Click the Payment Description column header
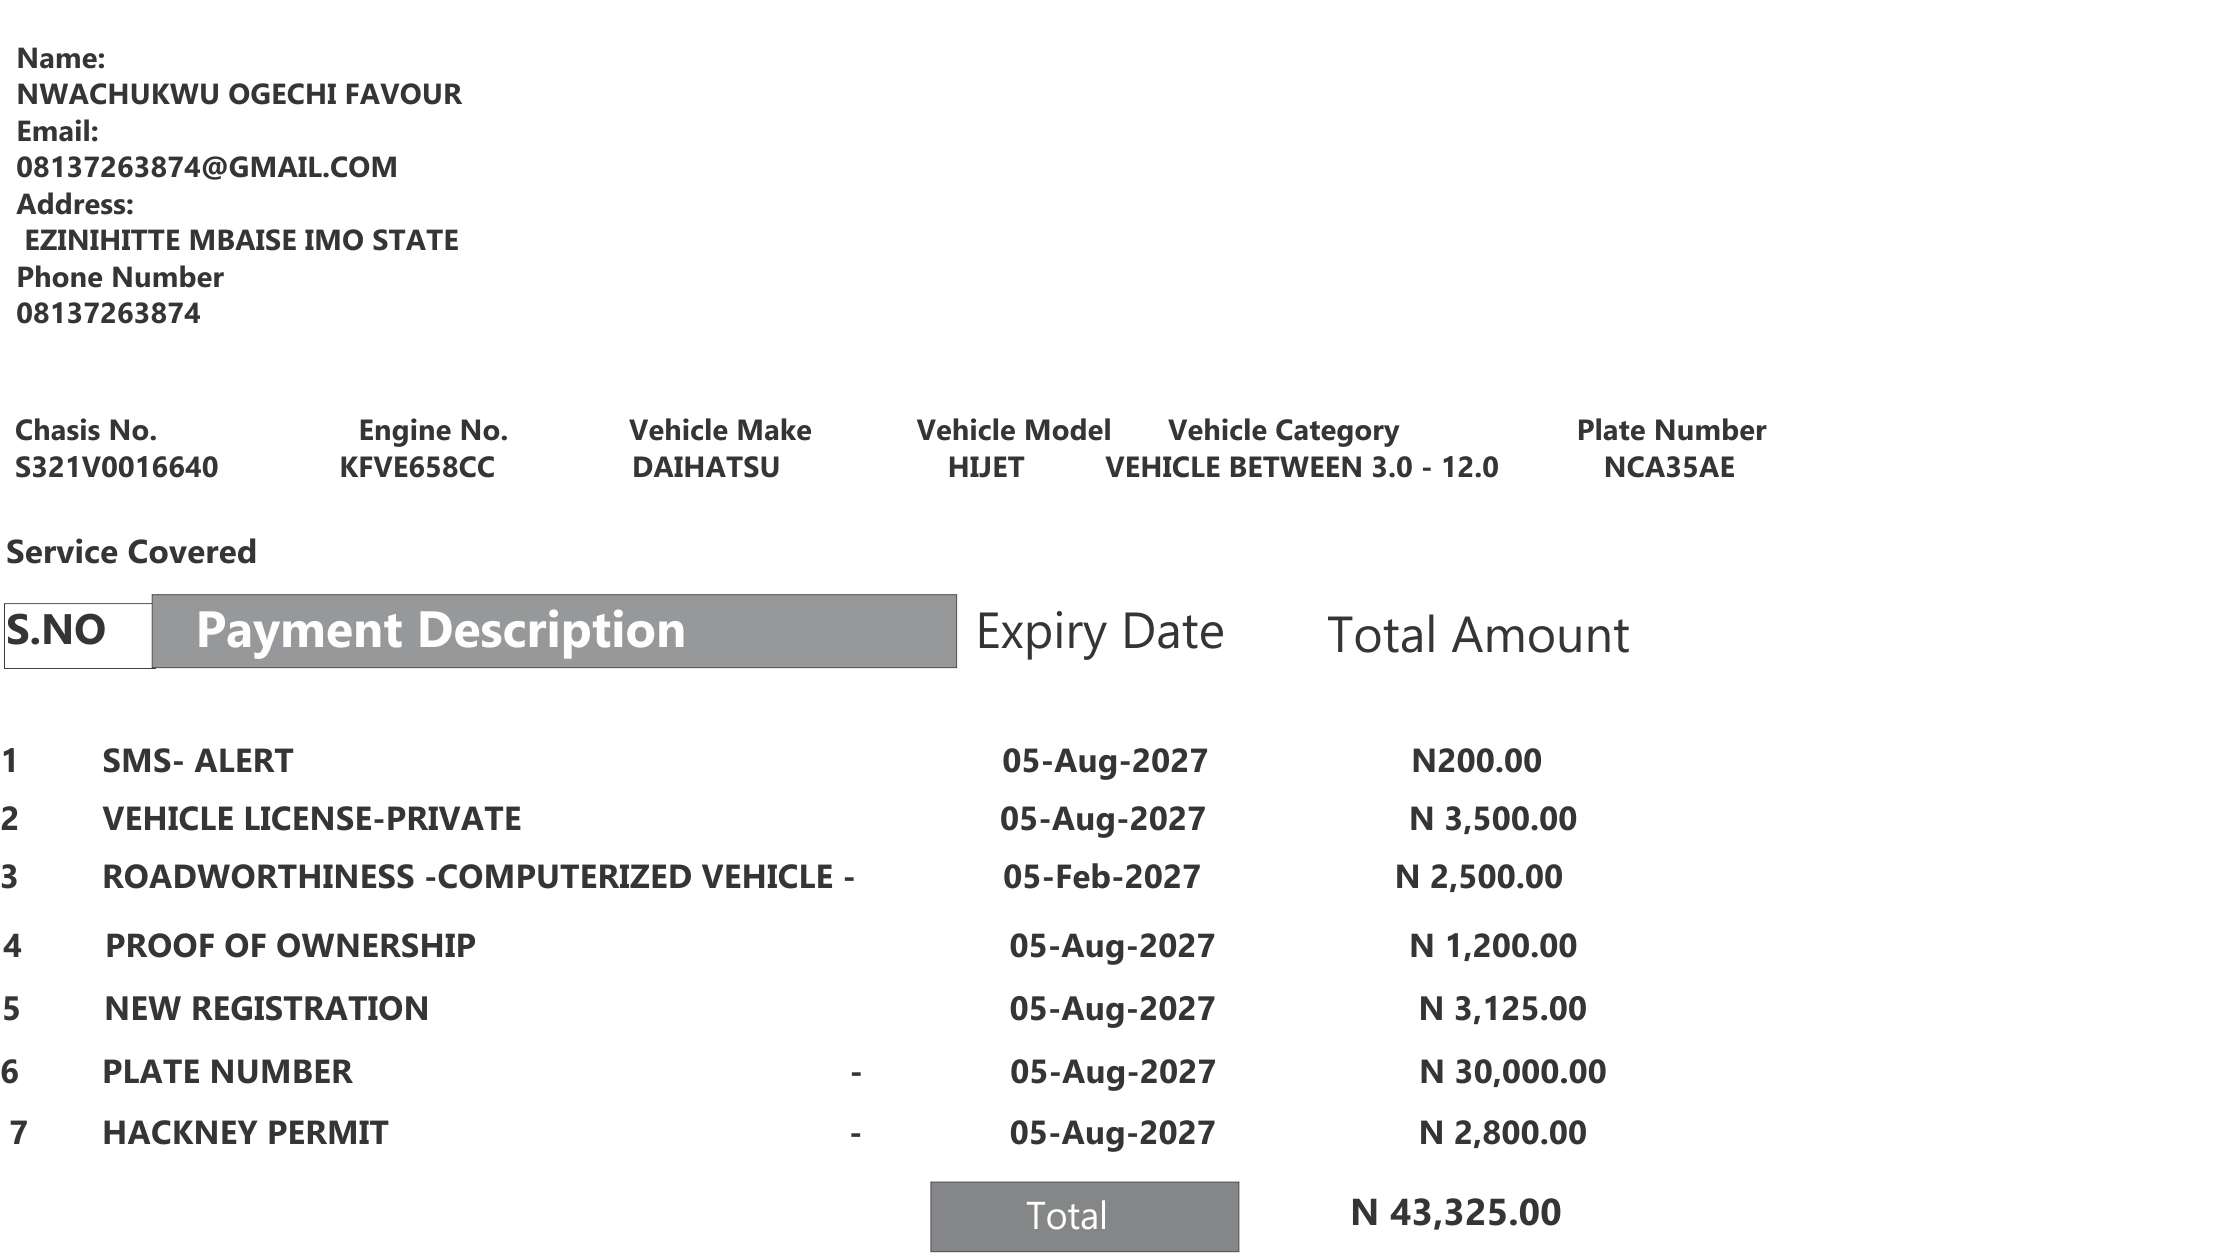The width and height of the screenshot is (2235, 1258). pyautogui.click(x=554, y=631)
